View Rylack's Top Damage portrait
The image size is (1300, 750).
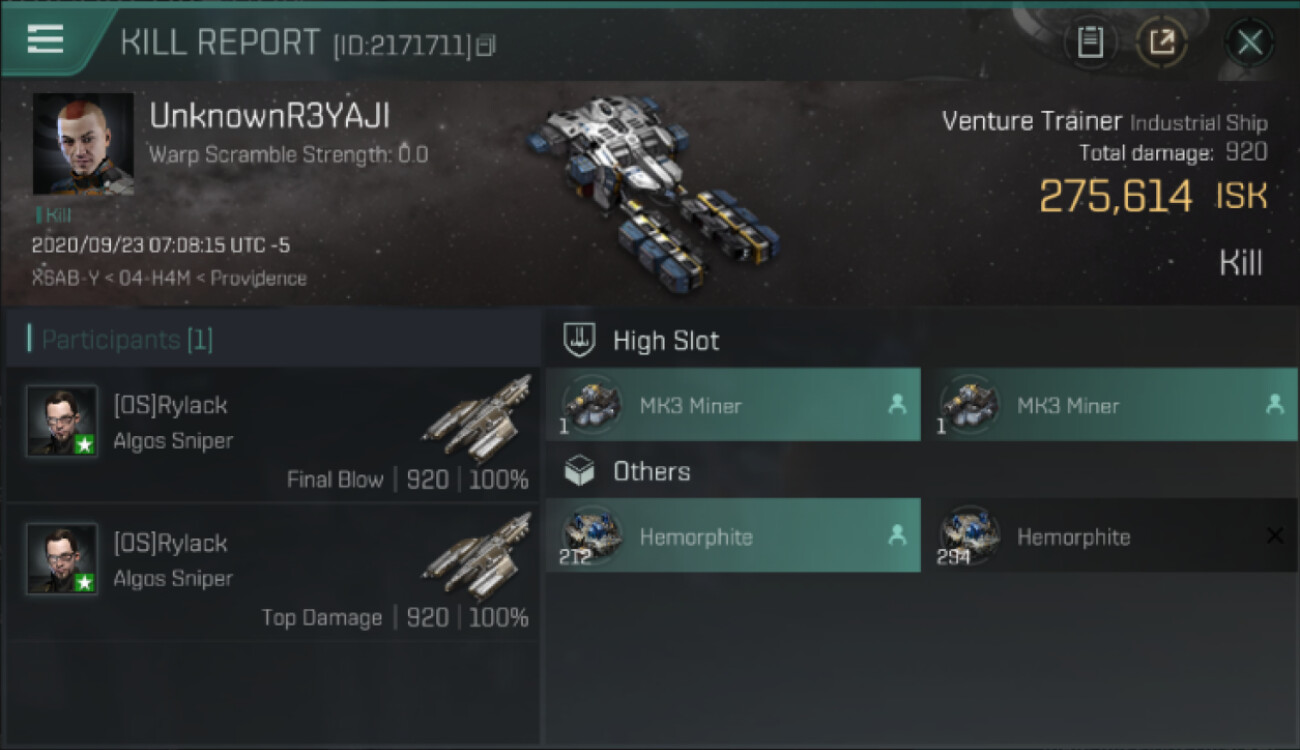62,558
